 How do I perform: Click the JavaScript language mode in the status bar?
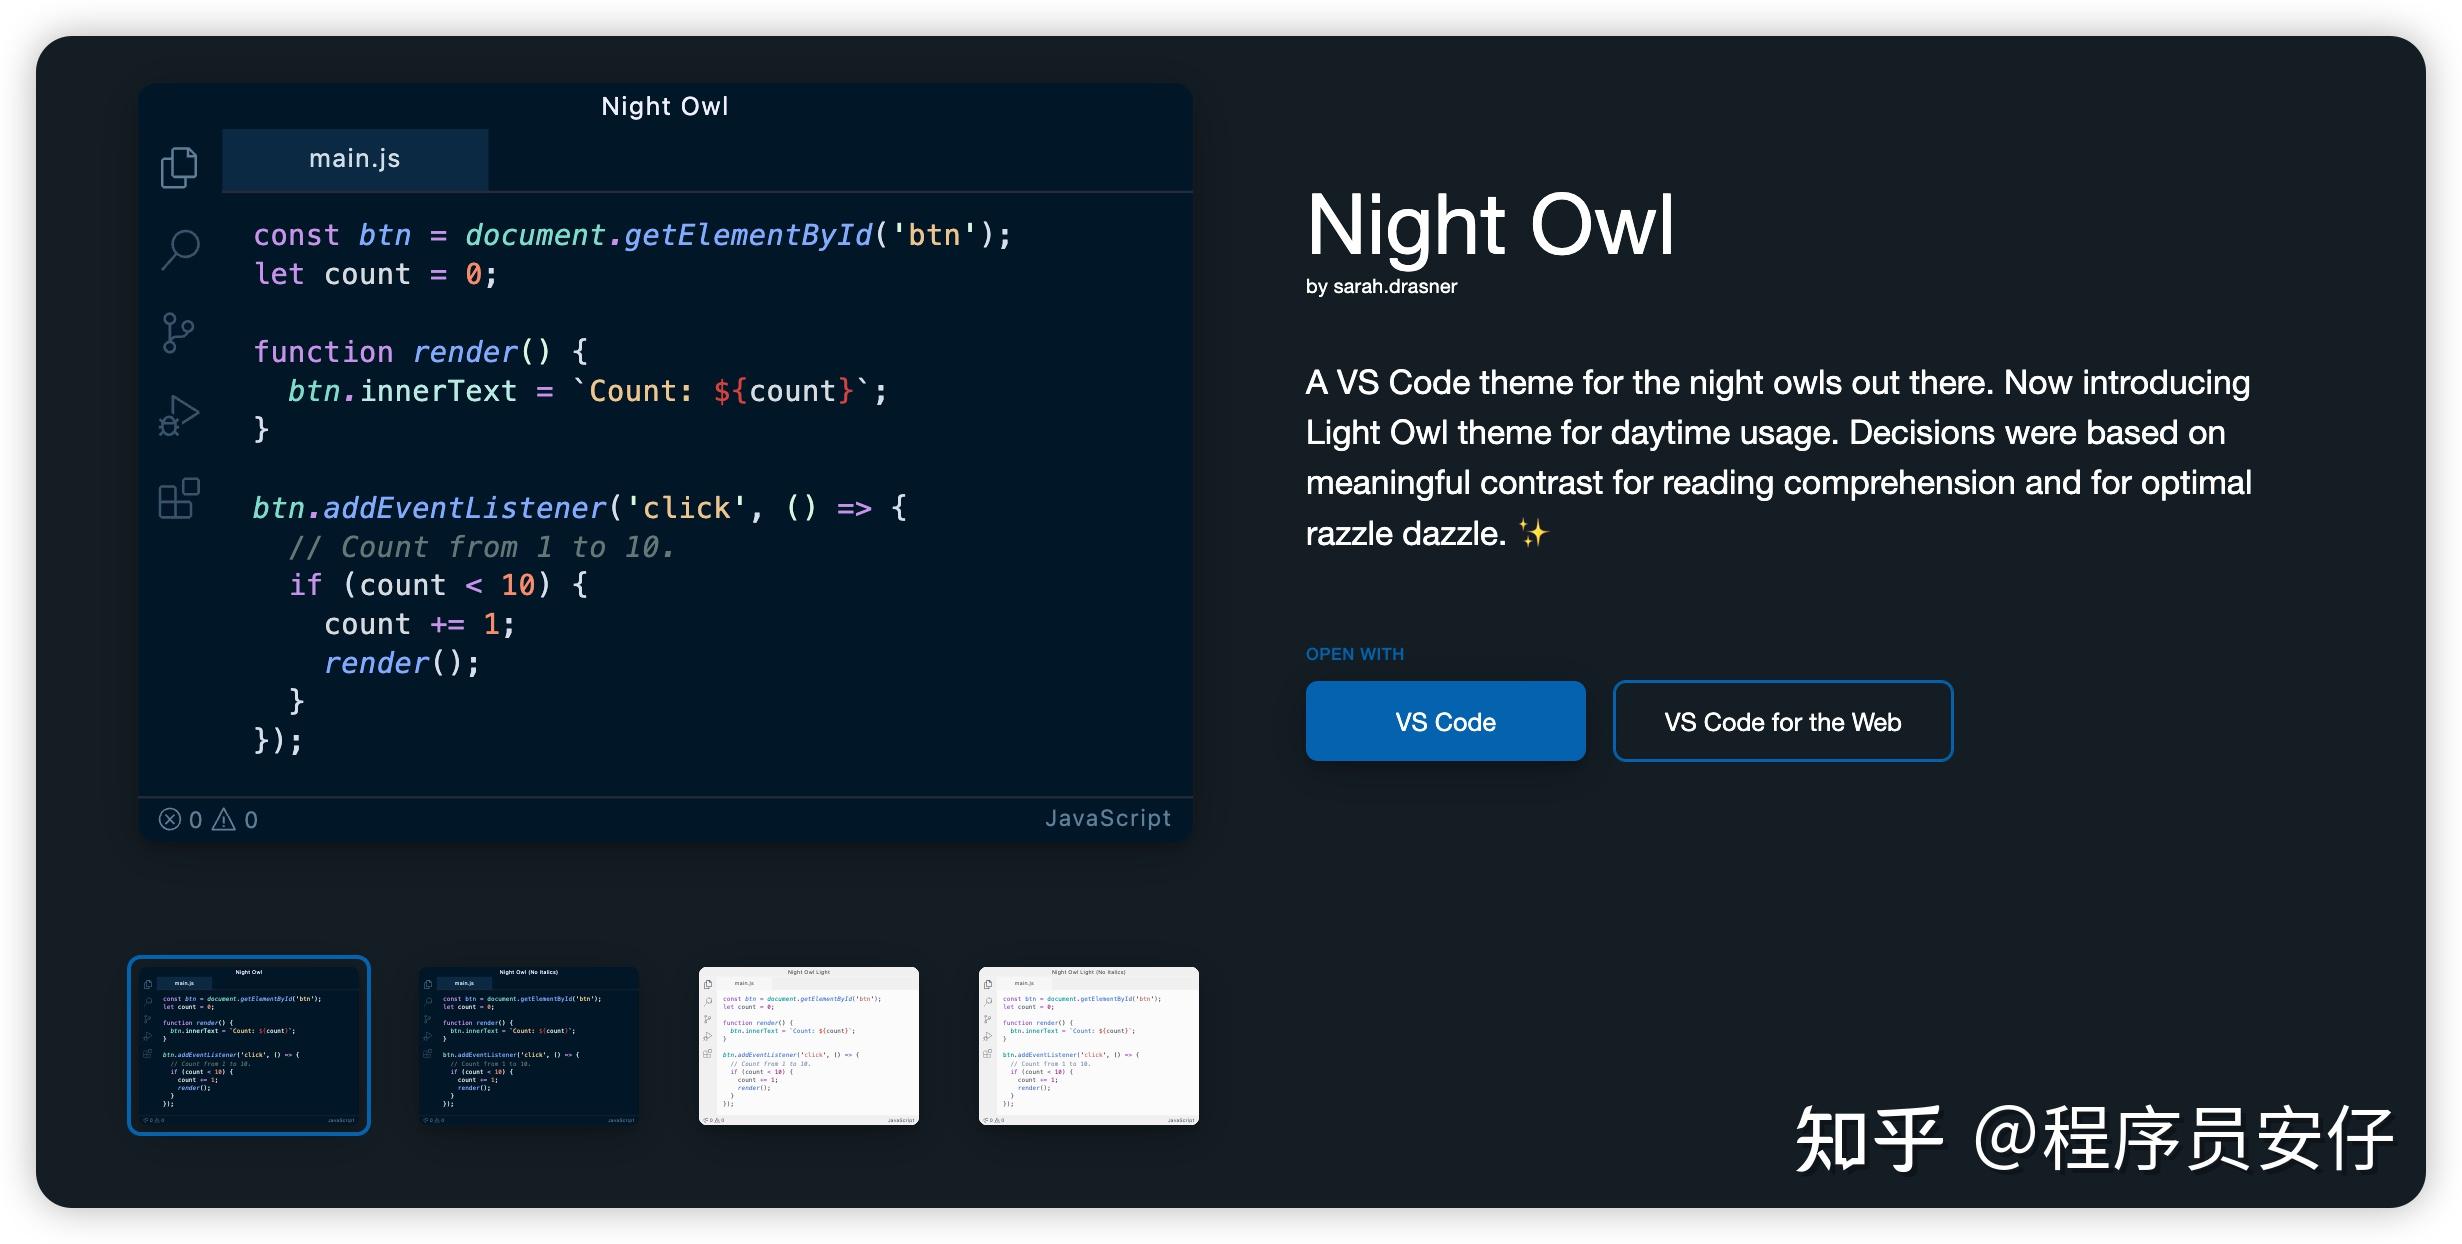[1108, 818]
